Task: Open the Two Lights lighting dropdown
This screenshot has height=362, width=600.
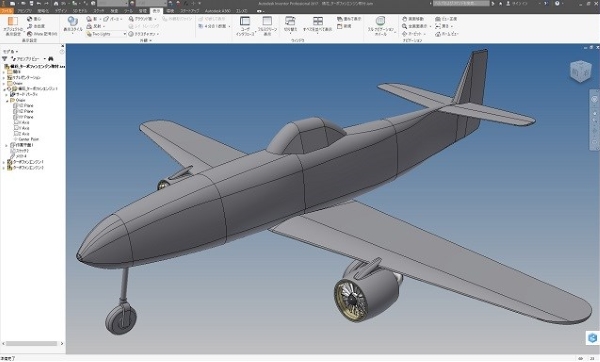Action: coord(106,34)
